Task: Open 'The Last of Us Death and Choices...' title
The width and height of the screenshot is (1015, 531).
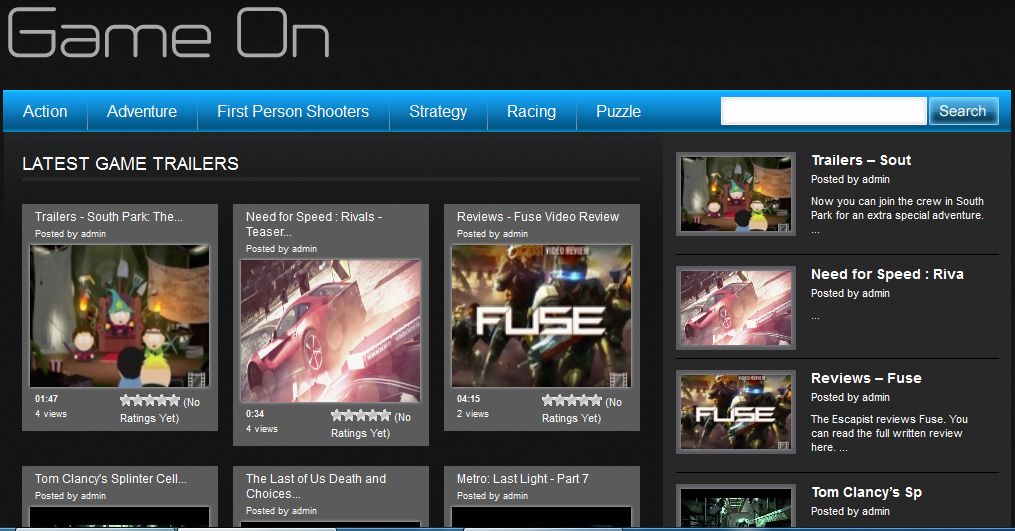Action: [x=316, y=486]
